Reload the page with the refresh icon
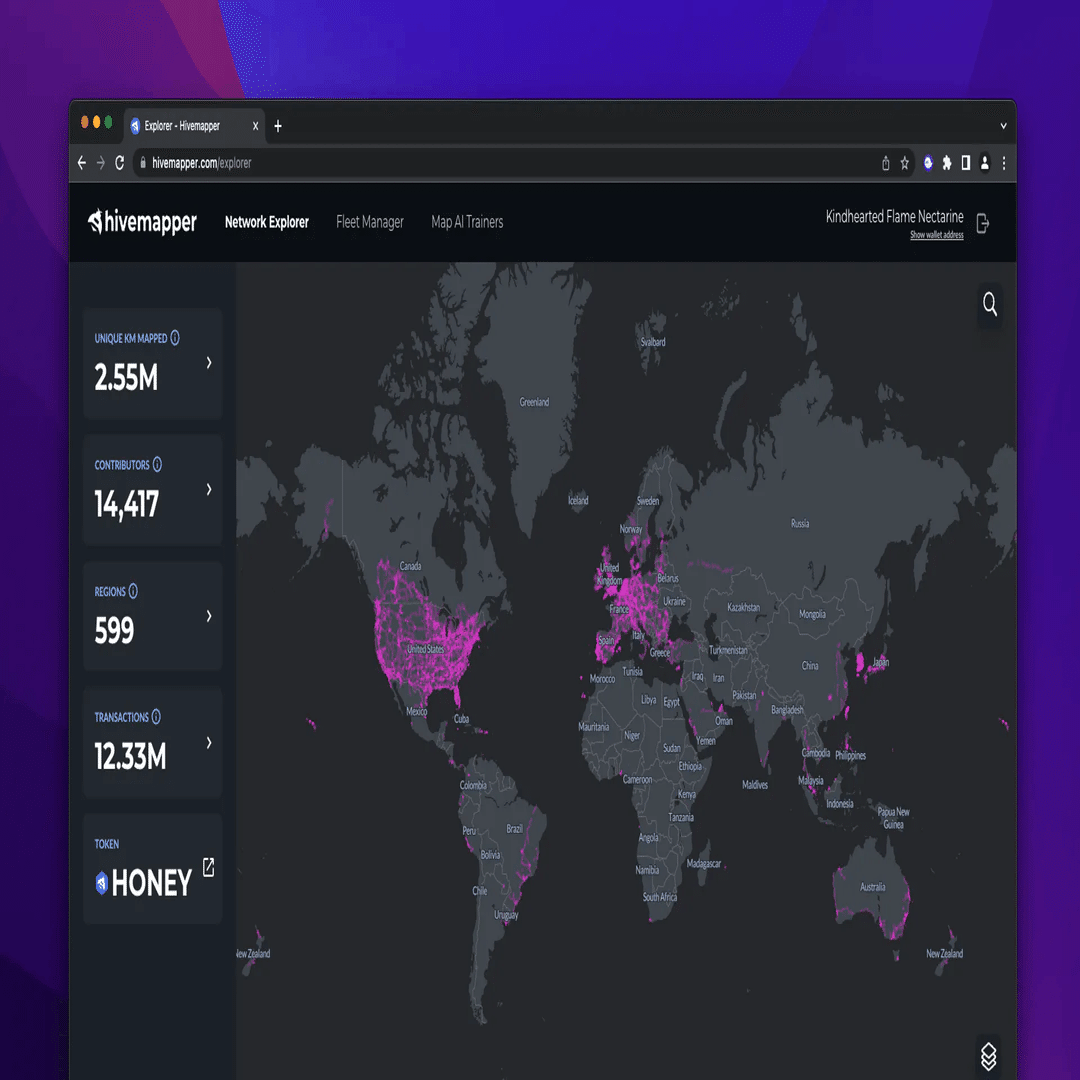This screenshot has height=1080, width=1080. [x=120, y=162]
